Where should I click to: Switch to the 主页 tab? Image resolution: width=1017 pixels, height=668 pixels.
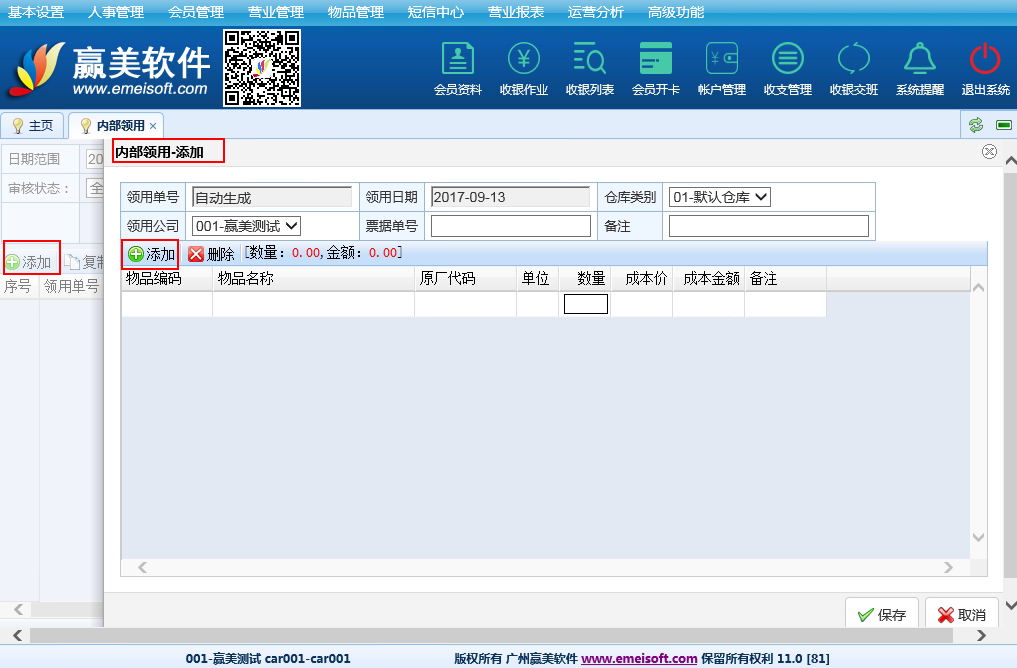click(x=33, y=126)
